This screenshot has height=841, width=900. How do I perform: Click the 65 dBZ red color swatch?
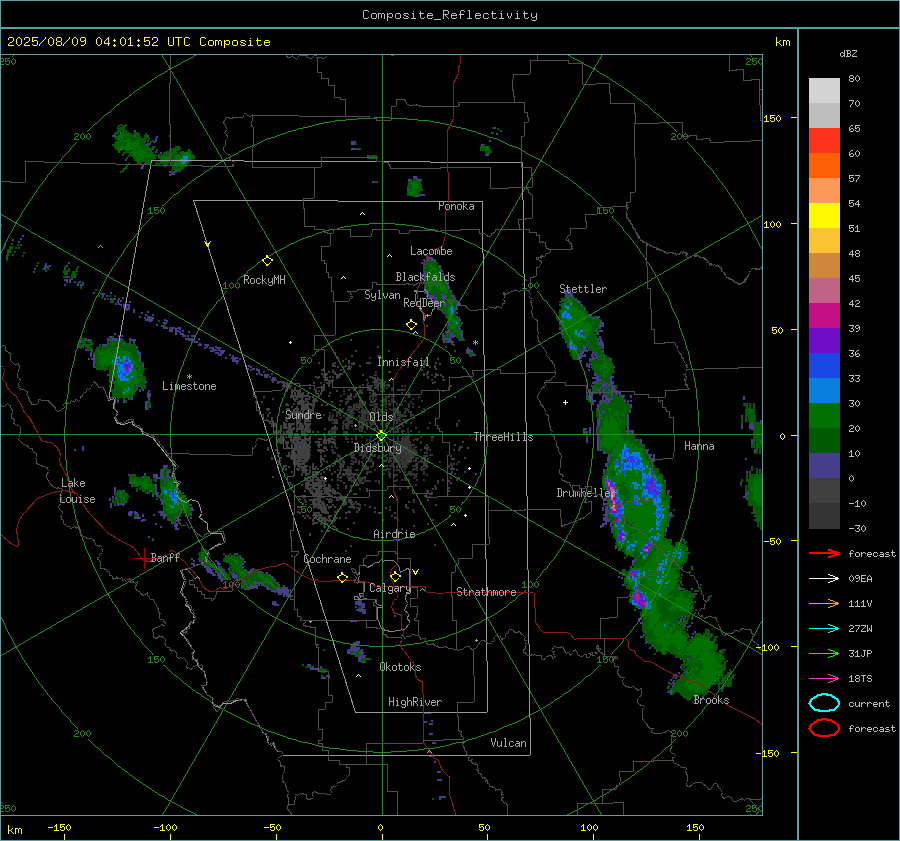coord(824,140)
